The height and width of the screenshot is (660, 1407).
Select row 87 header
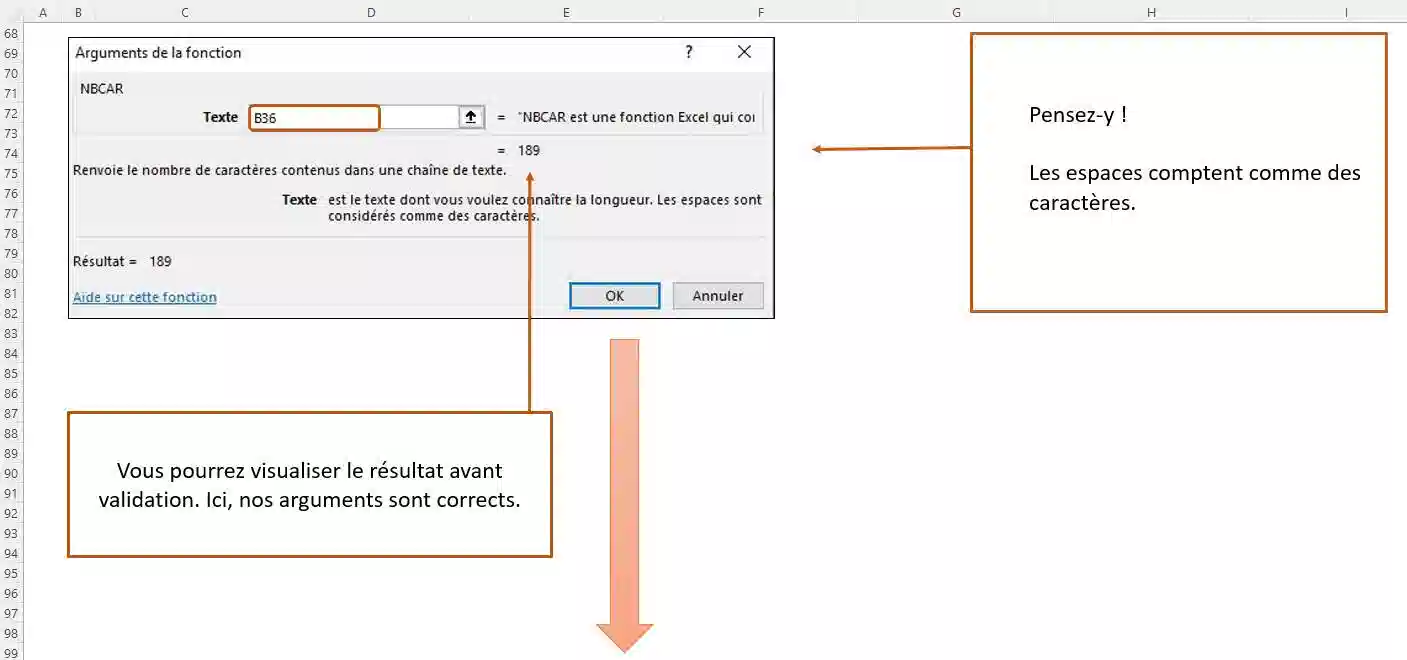pos(11,413)
